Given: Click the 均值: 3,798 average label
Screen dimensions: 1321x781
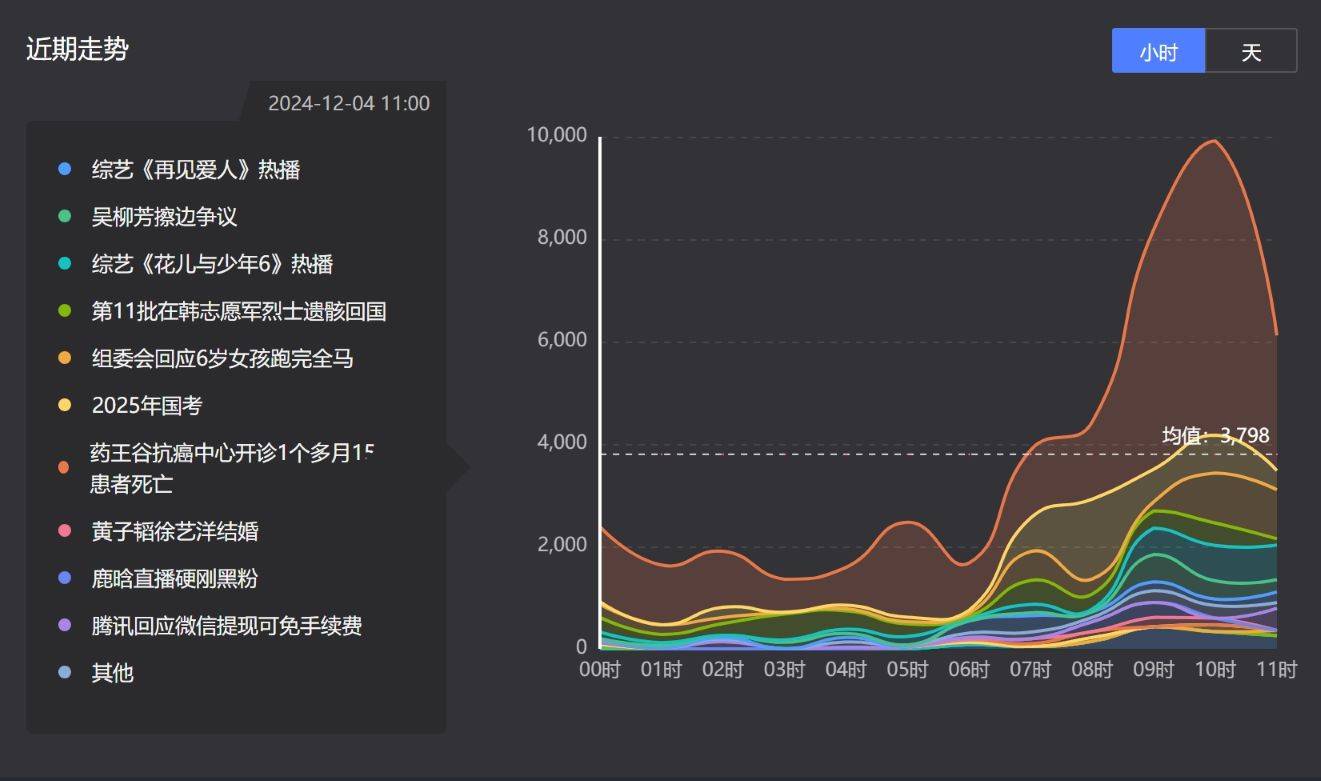Looking at the screenshot, I should [x=1215, y=436].
